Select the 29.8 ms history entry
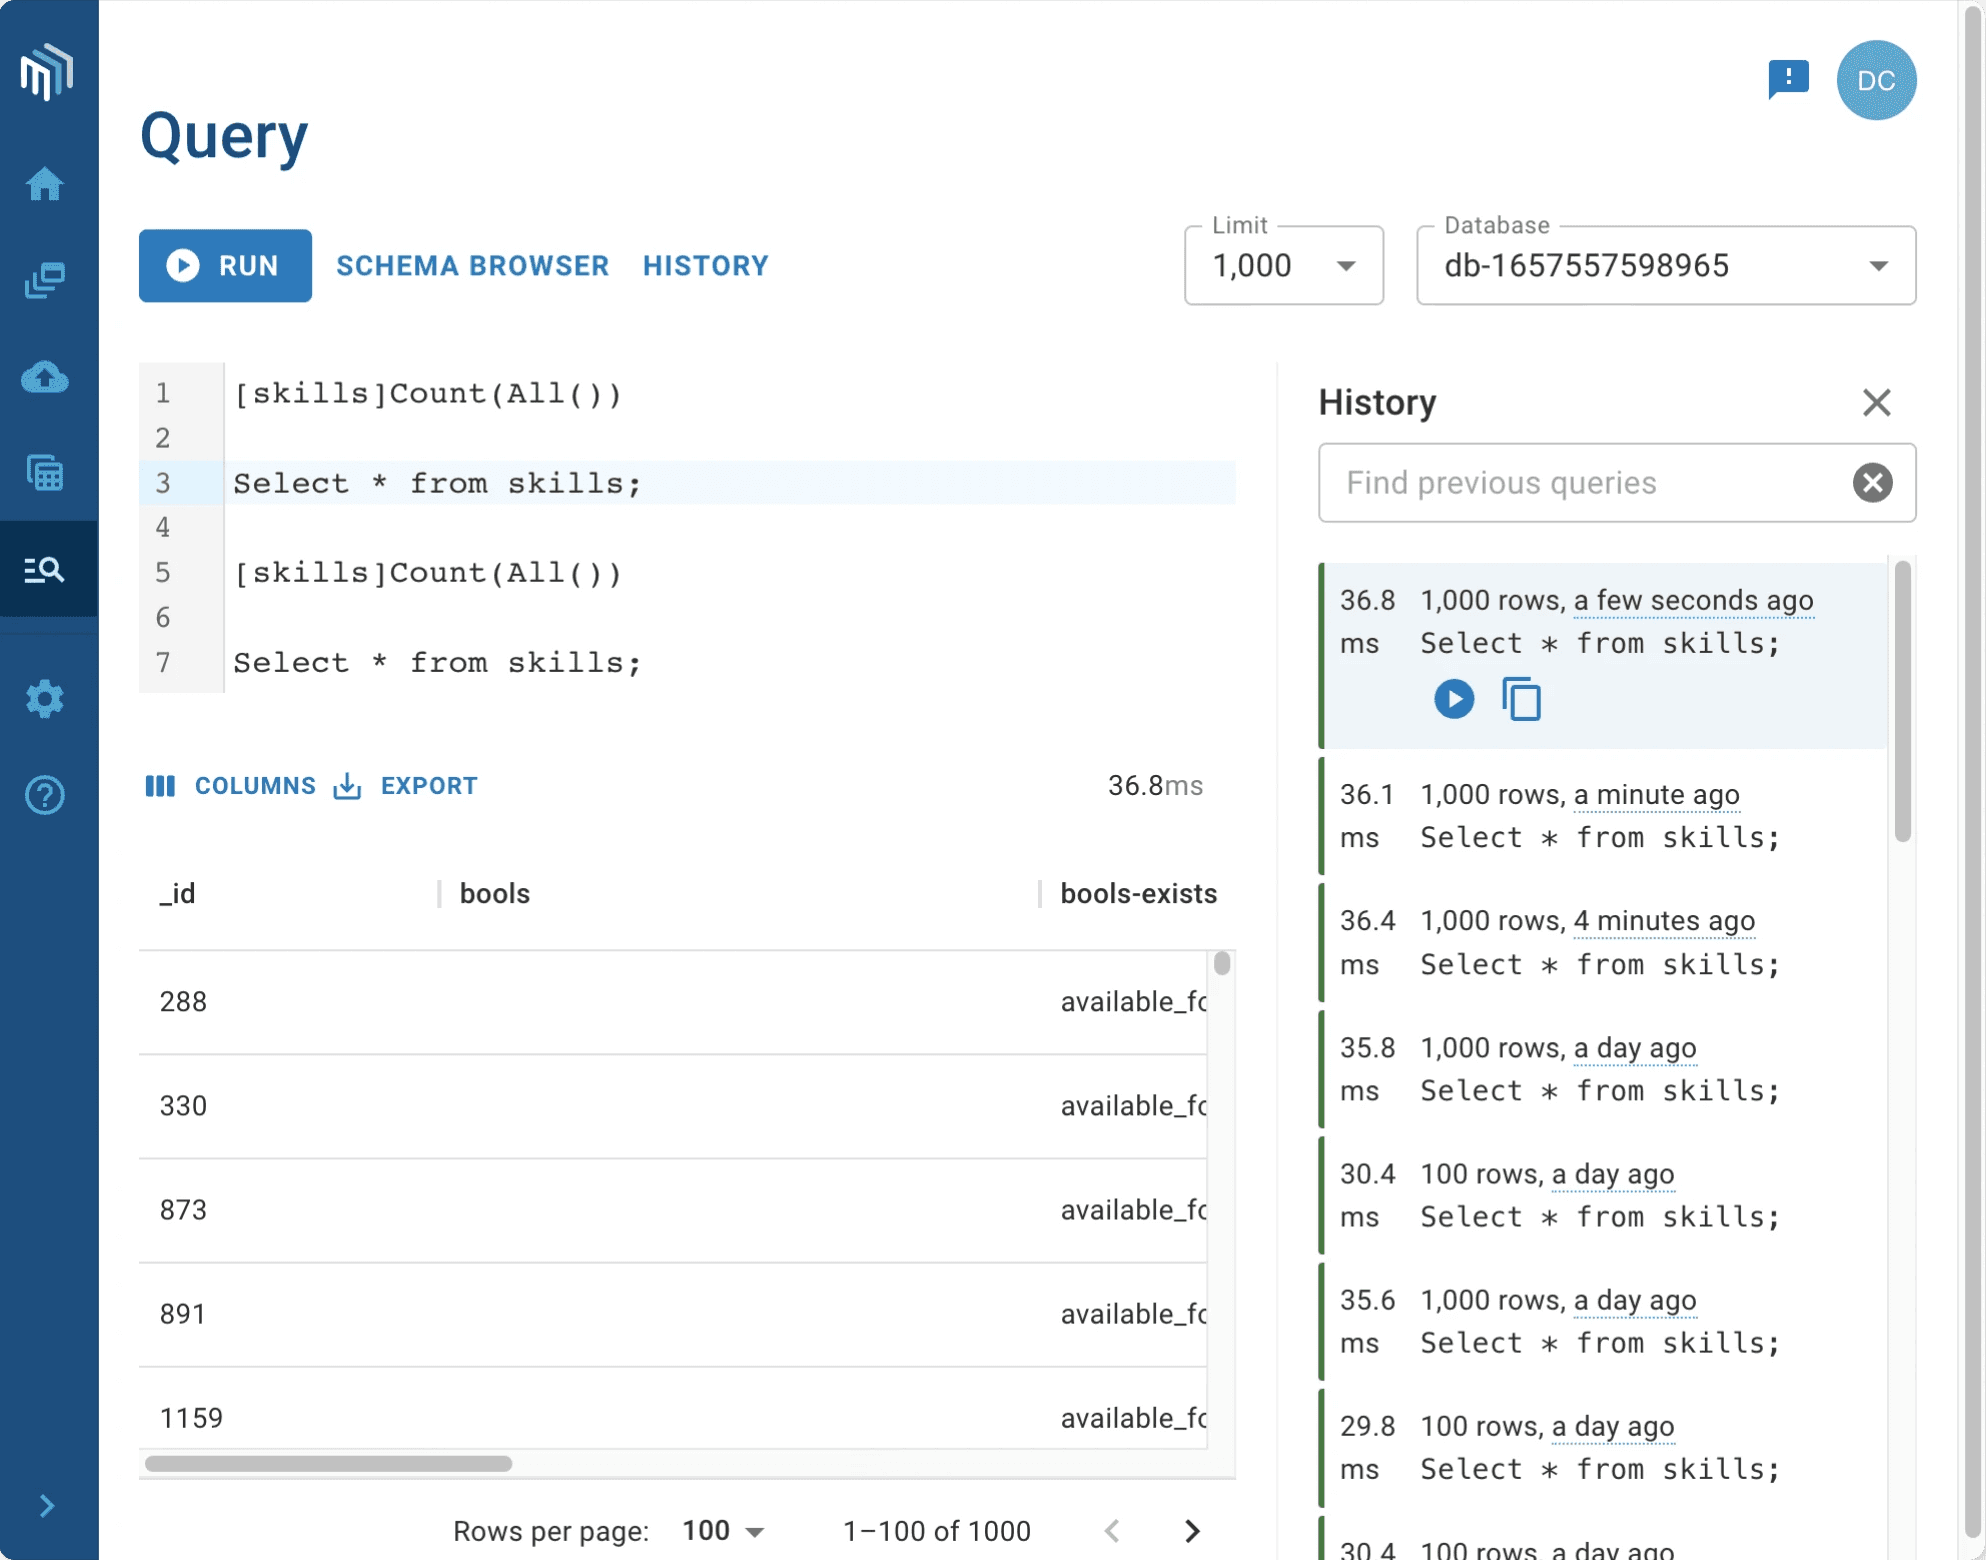Image resolution: width=1986 pixels, height=1560 pixels. click(1602, 1447)
